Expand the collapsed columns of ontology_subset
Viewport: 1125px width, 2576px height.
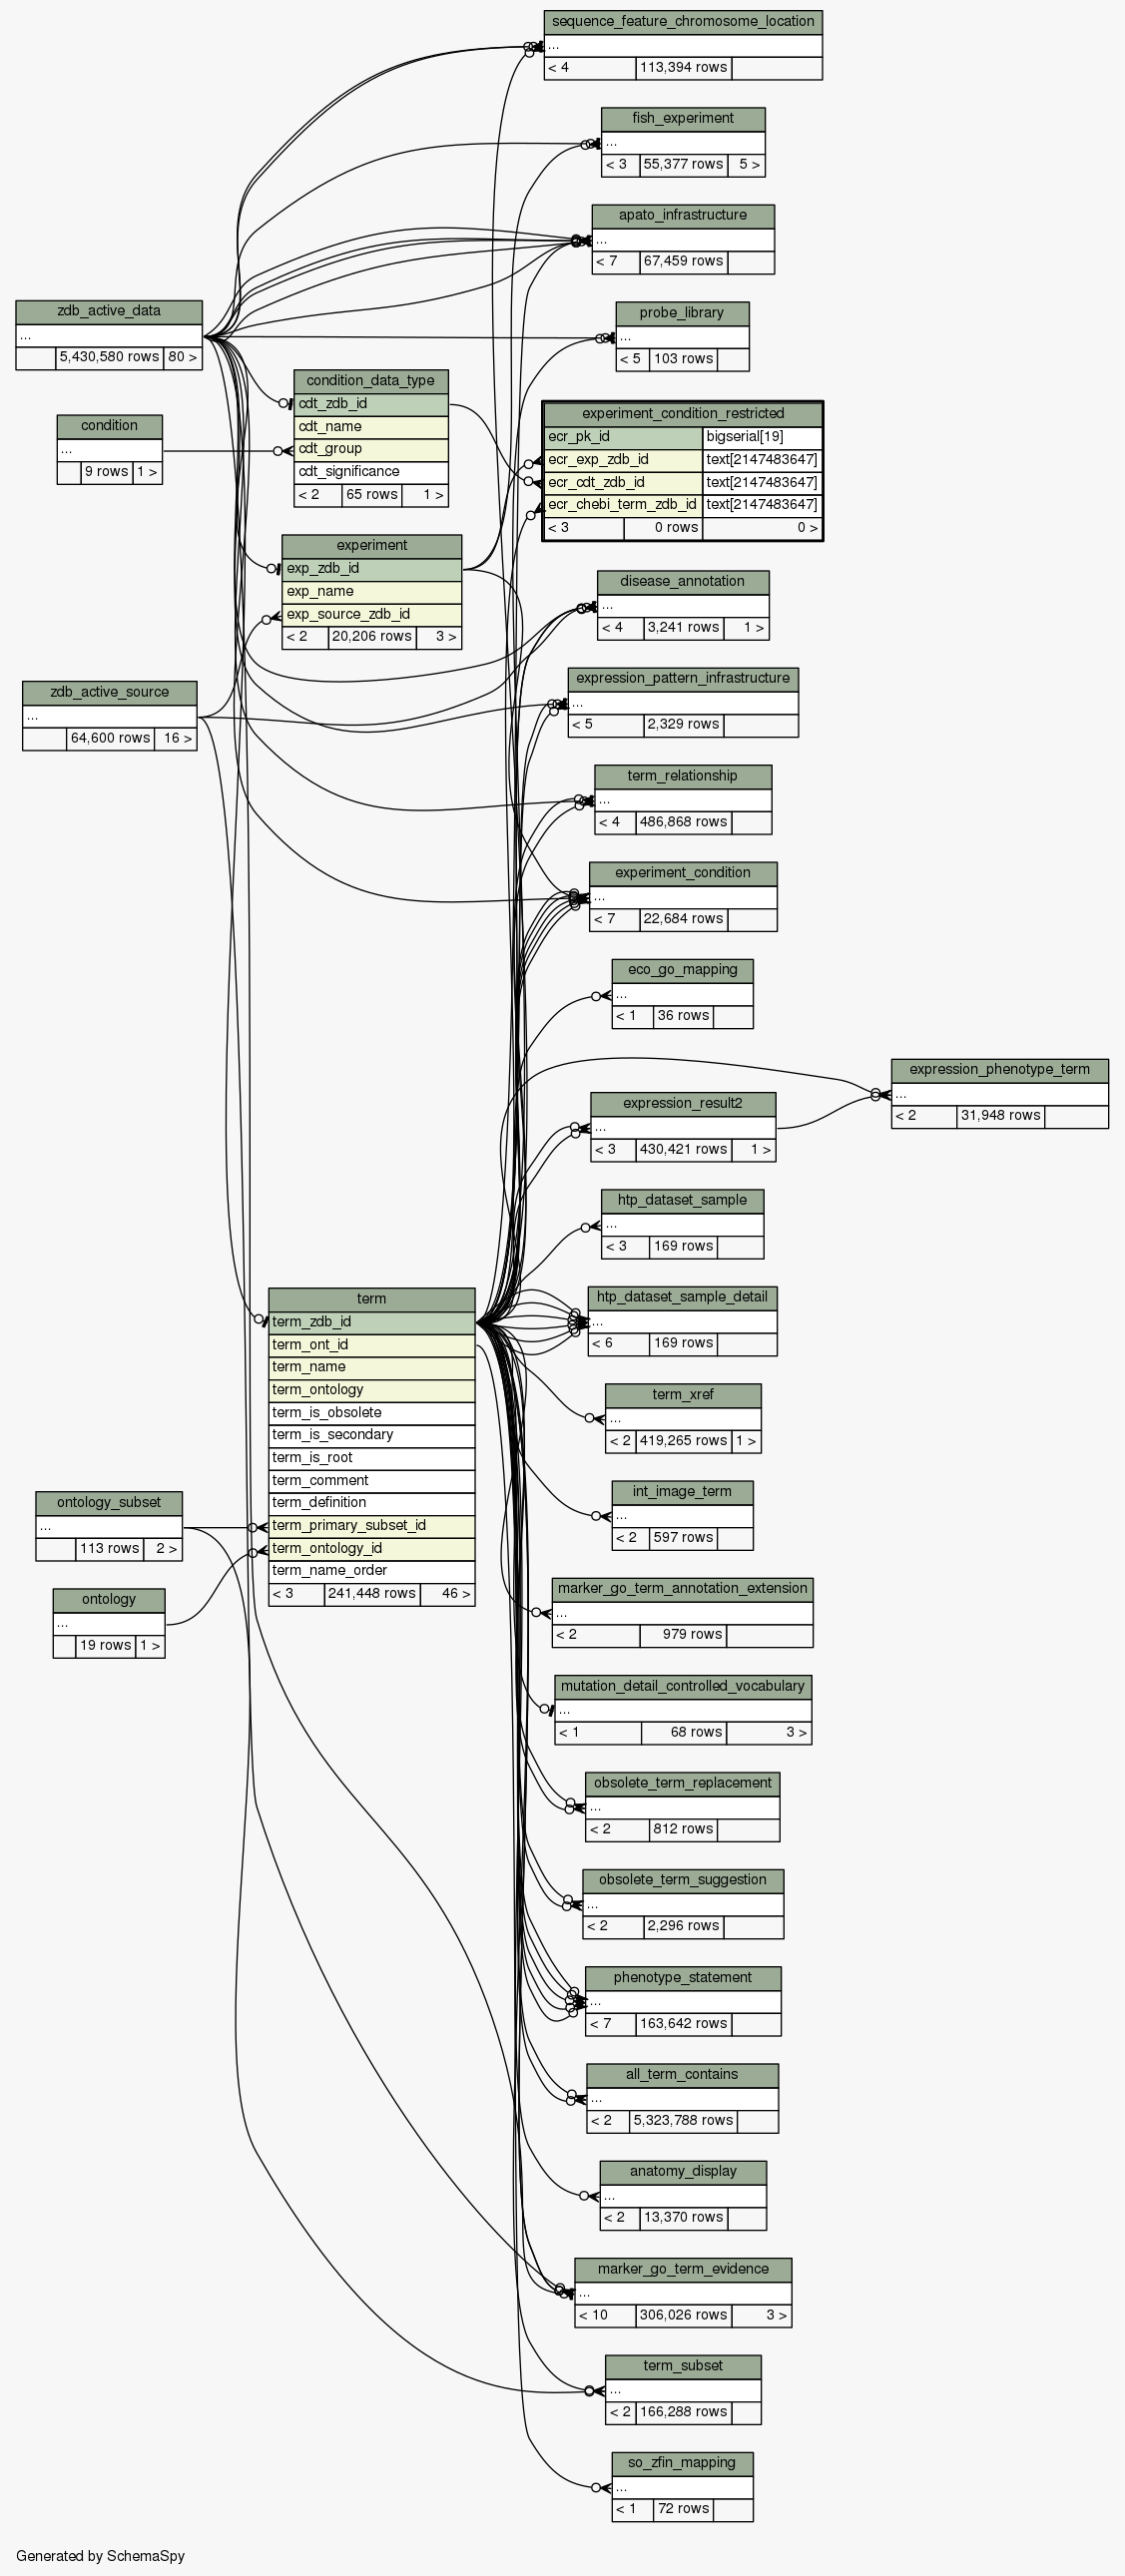[x=109, y=1527]
